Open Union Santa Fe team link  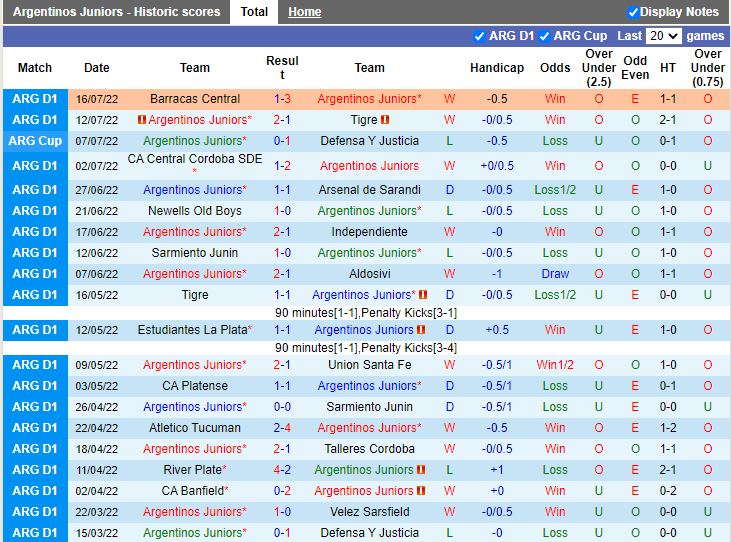[x=369, y=364]
